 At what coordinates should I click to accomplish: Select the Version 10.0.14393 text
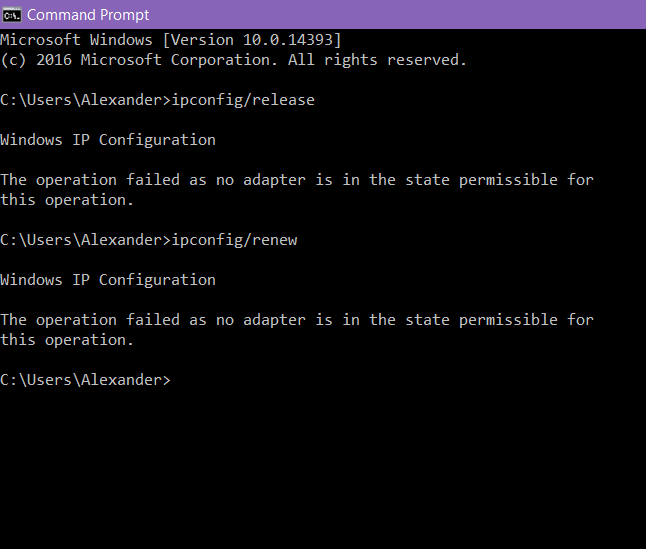(x=252, y=40)
